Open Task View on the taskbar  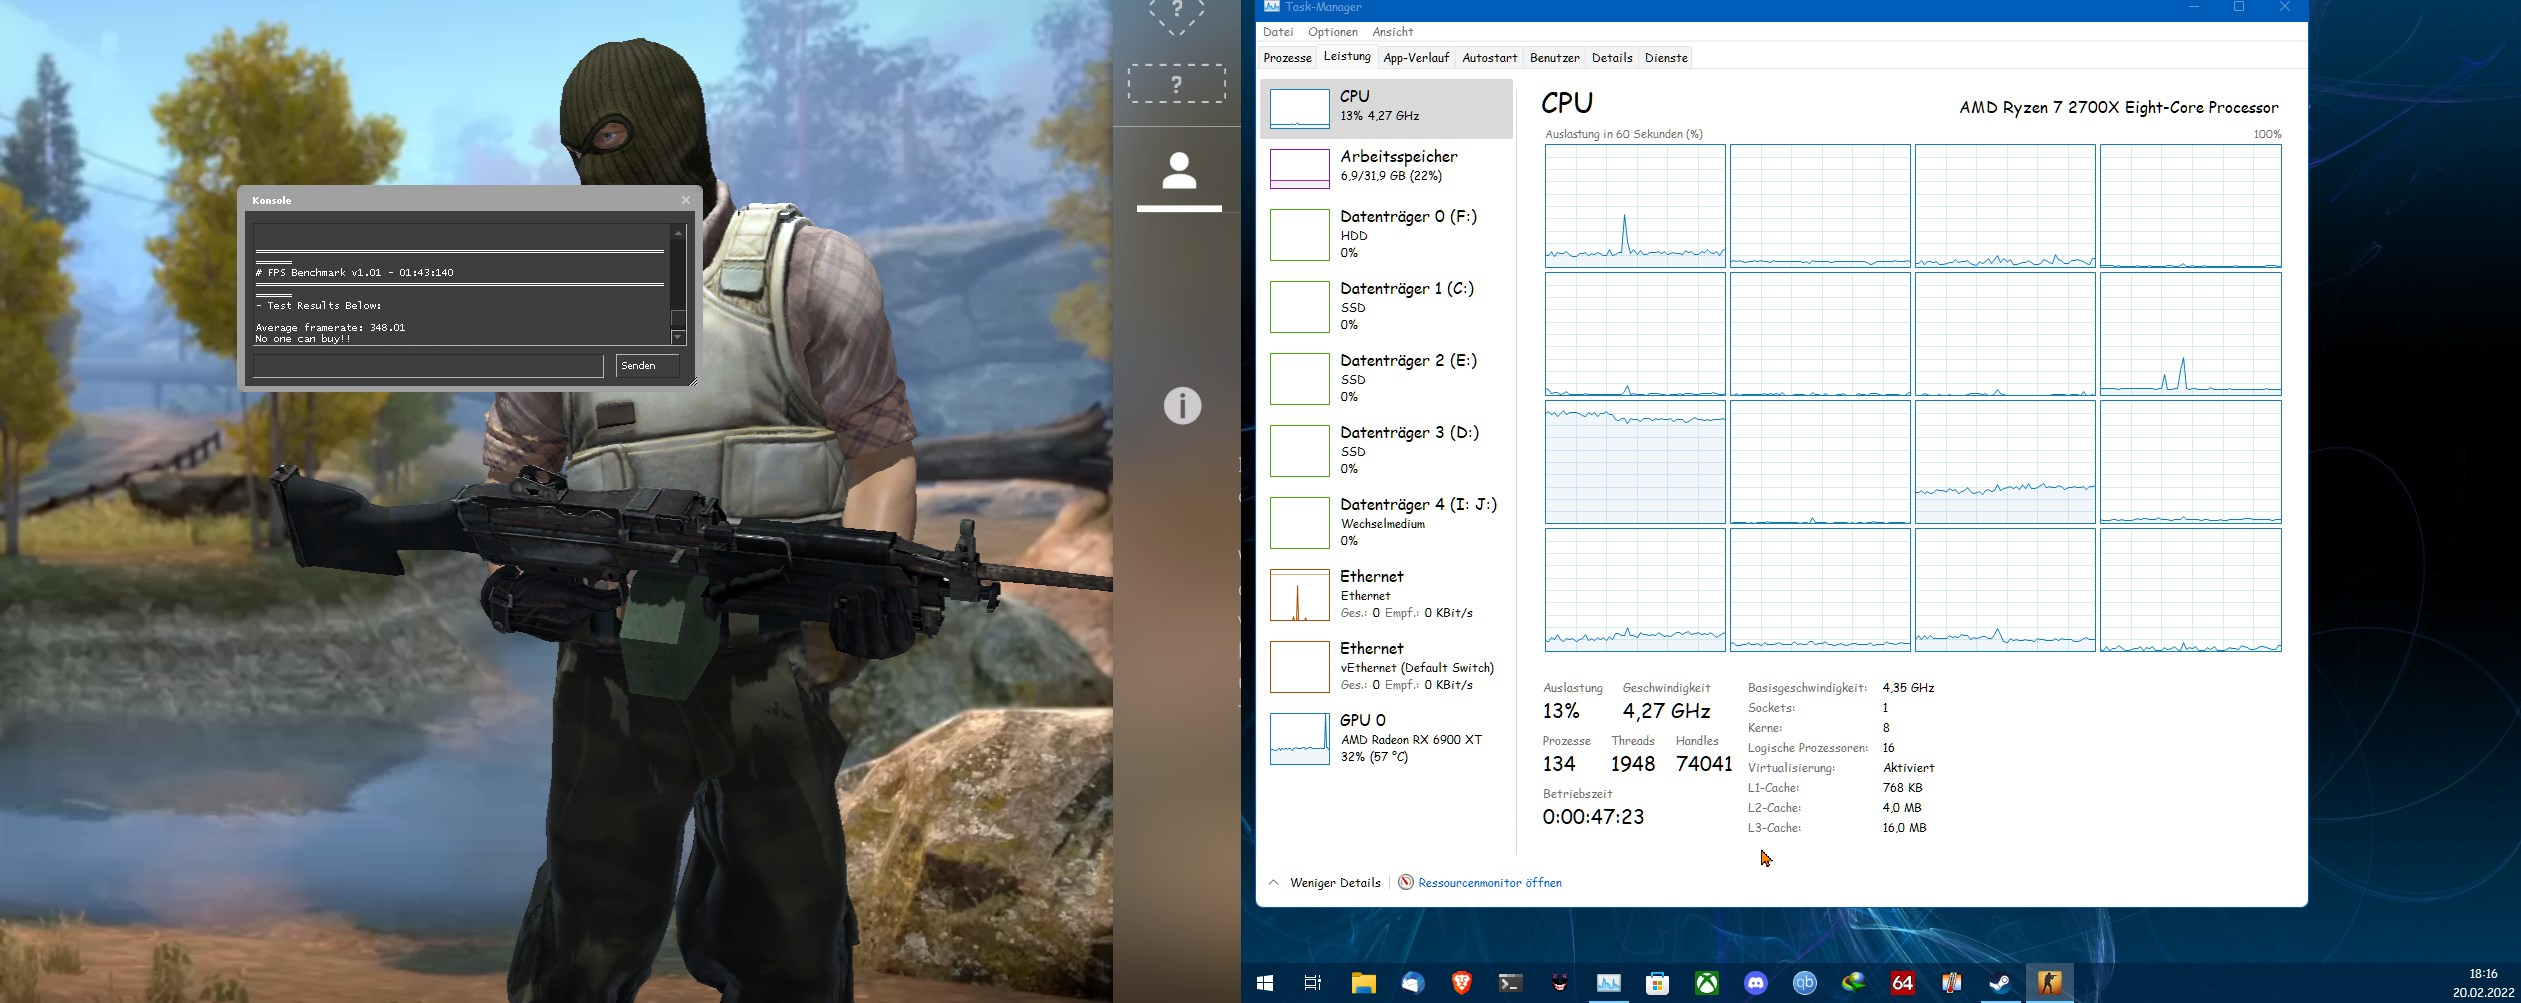pos(1313,983)
